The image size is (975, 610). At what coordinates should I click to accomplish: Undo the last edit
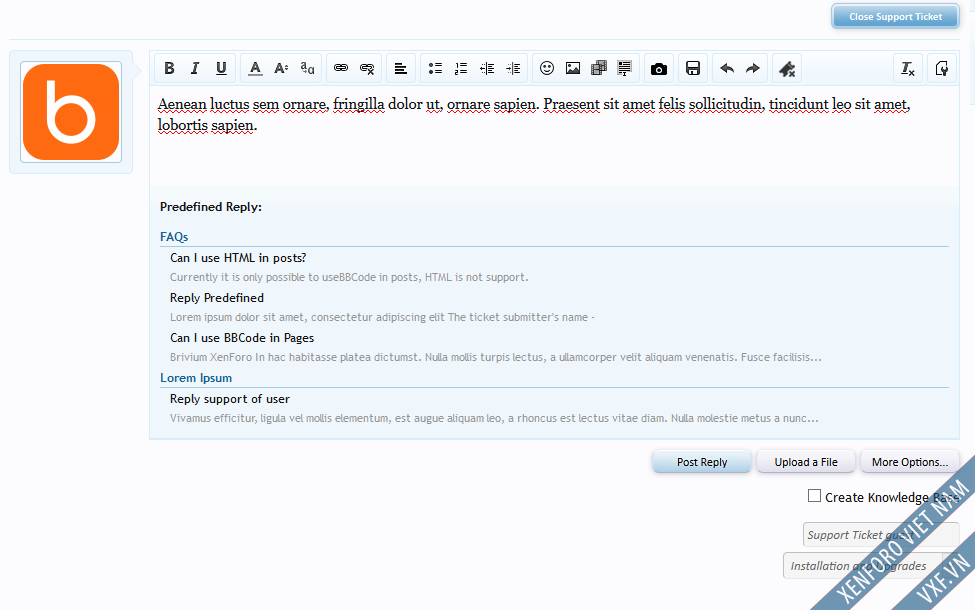(x=727, y=68)
